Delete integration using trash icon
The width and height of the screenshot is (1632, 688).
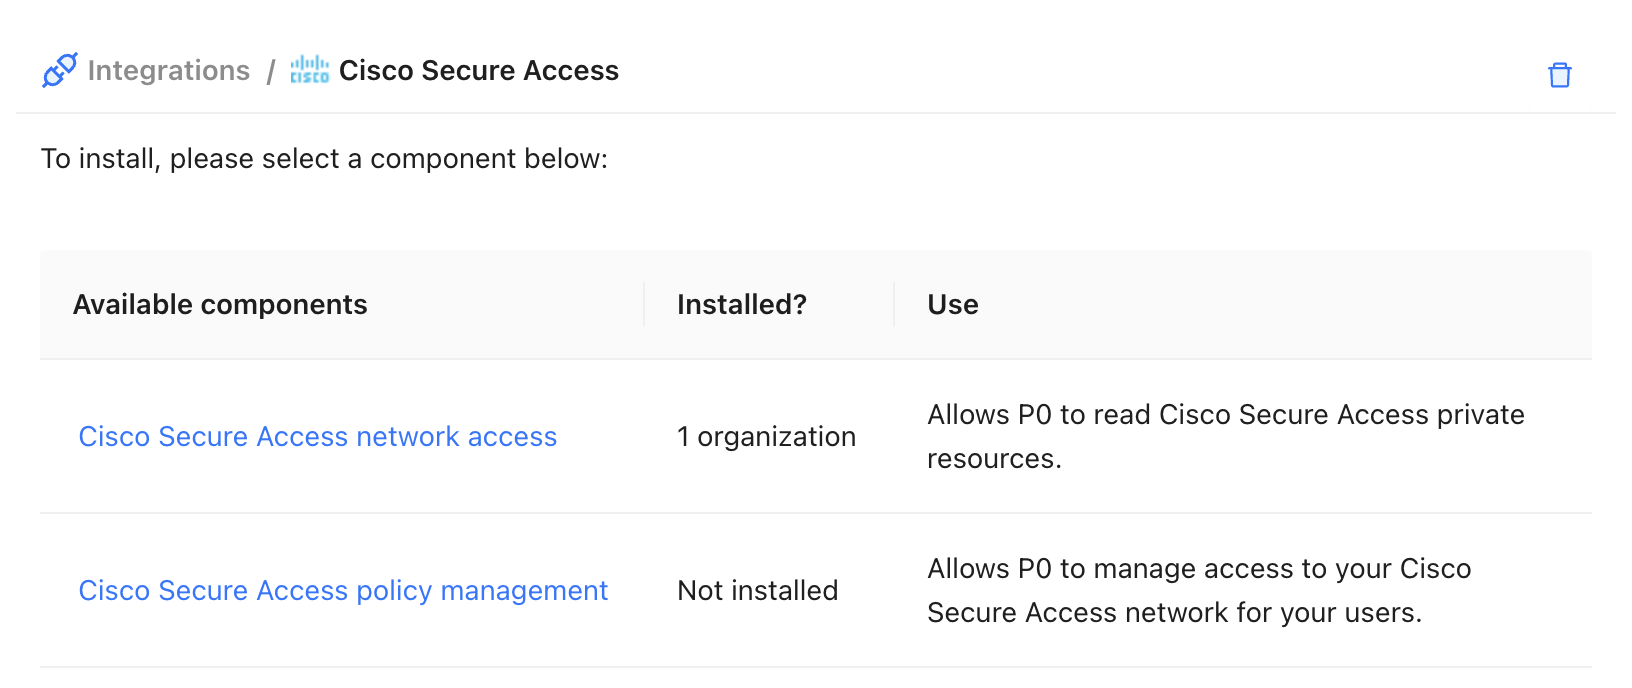(1559, 75)
